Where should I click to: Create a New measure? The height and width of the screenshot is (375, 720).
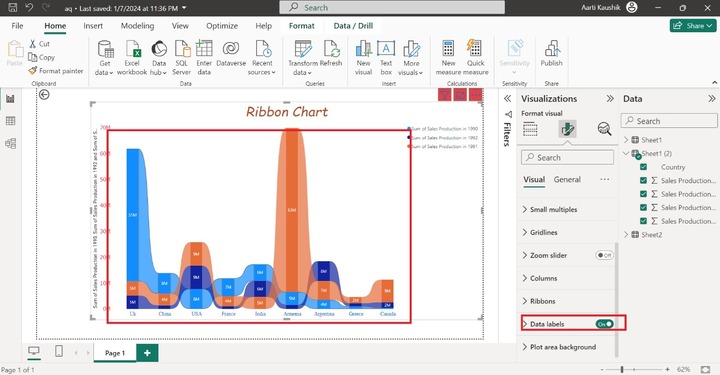[448, 58]
